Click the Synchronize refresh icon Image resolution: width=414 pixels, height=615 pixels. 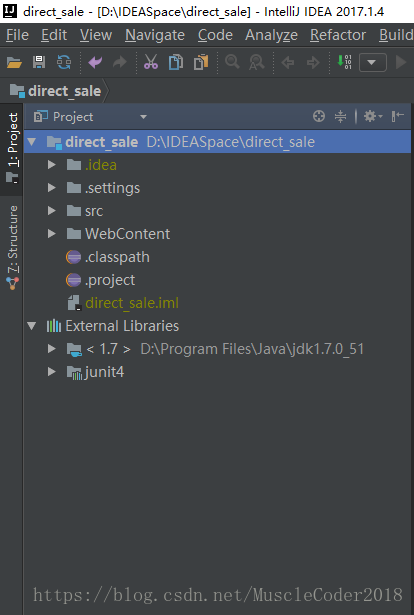(64, 62)
